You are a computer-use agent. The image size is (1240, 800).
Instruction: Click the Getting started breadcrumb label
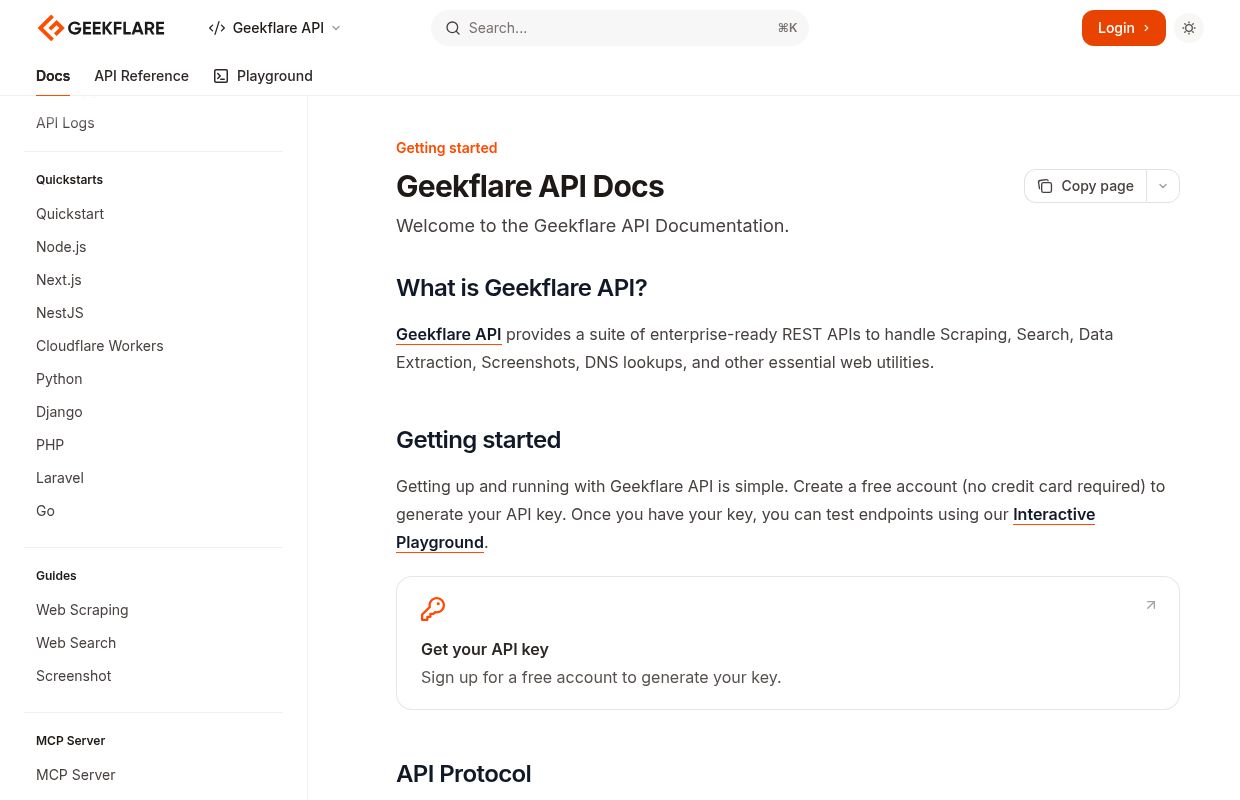pos(447,148)
